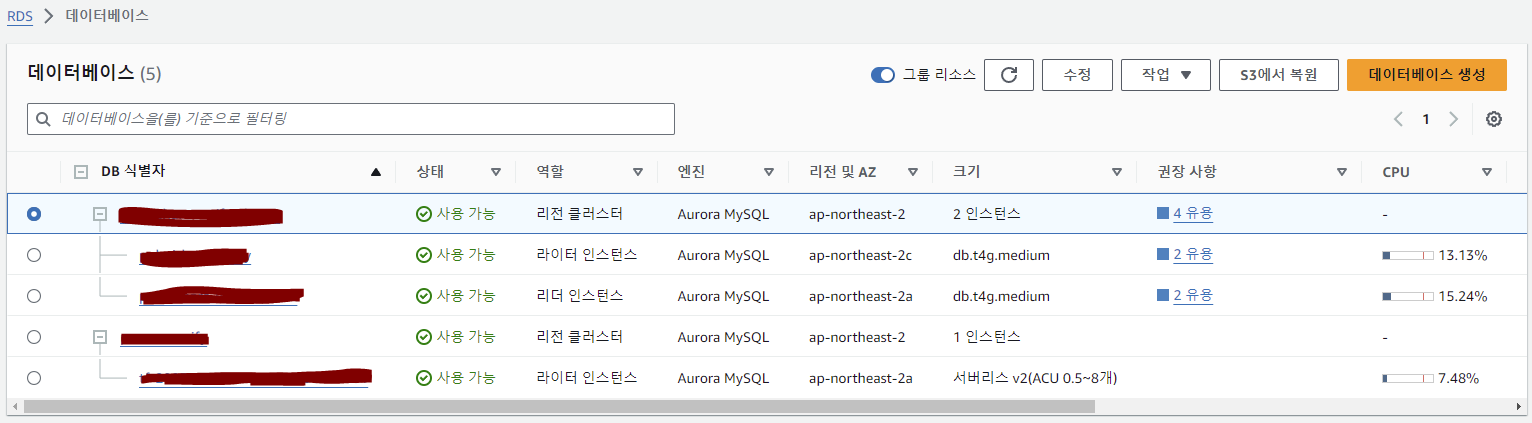
Task: Click the 13.13% CPU usage bar
Action: point(1407,256)
